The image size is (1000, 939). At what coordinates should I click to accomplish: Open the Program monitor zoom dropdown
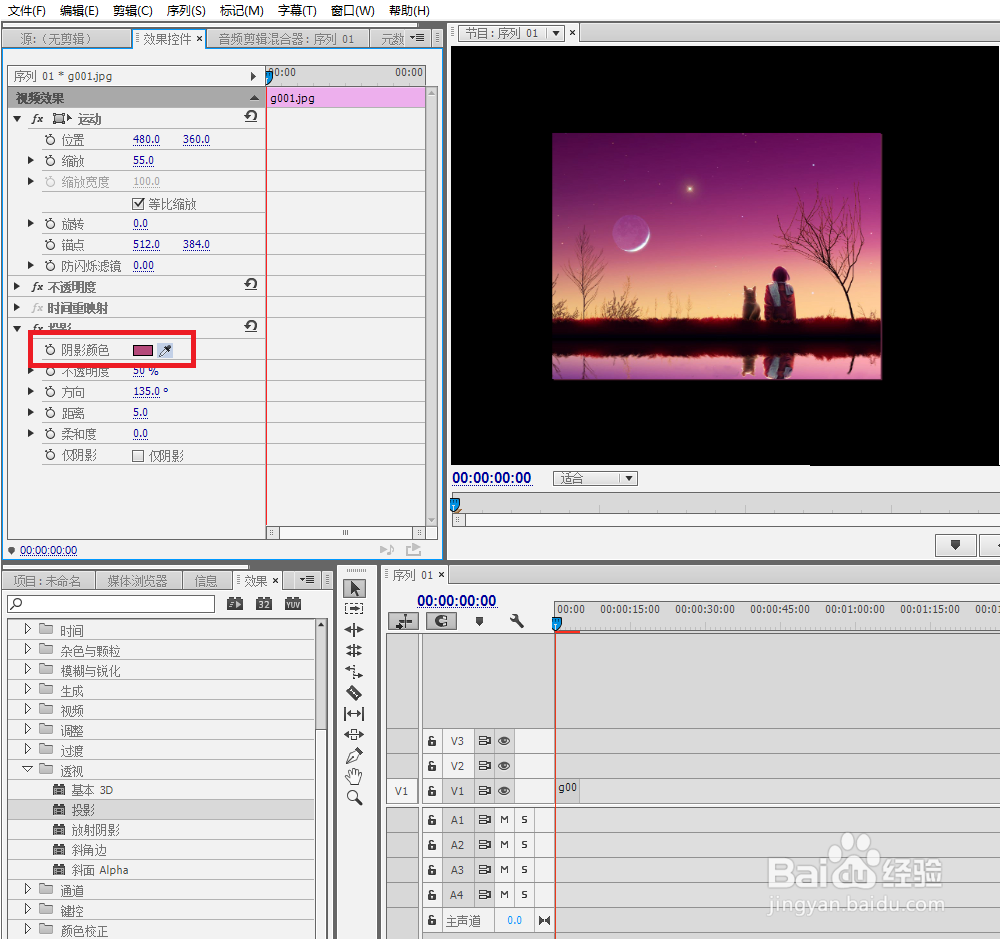[x=629, y=478]
